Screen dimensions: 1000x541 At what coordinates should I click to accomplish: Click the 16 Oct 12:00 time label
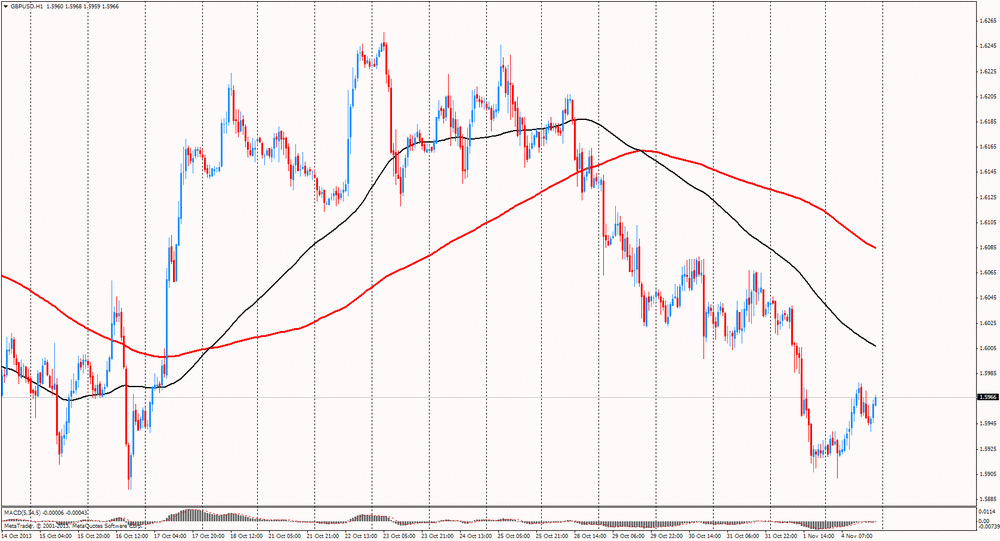[x=131, y=537]
